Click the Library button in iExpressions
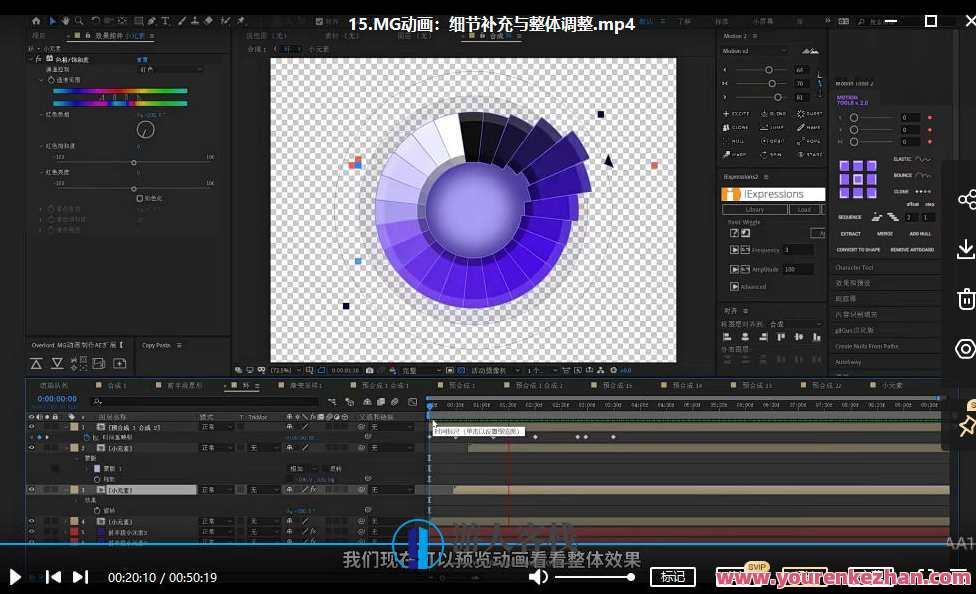The height and width of the screenshot is (594, 976). [754, 210]
